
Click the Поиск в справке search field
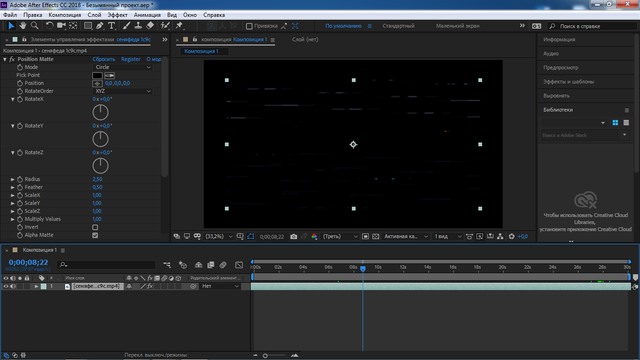[x=592, y=26]
